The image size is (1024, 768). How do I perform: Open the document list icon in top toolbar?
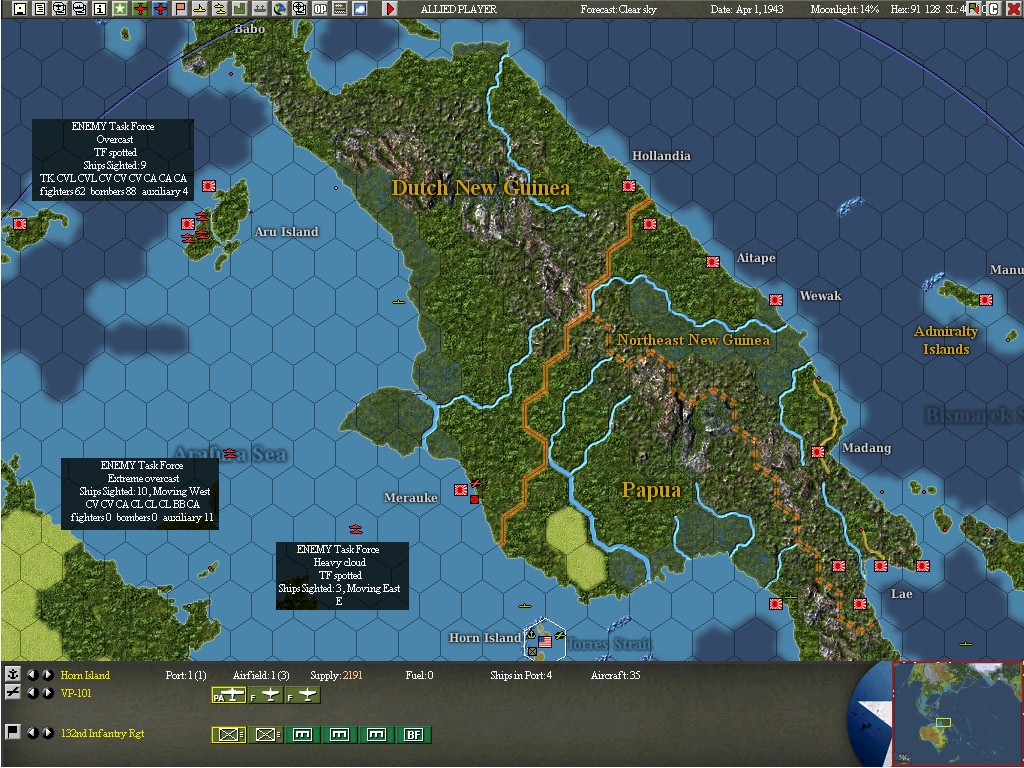coord(40,8)
